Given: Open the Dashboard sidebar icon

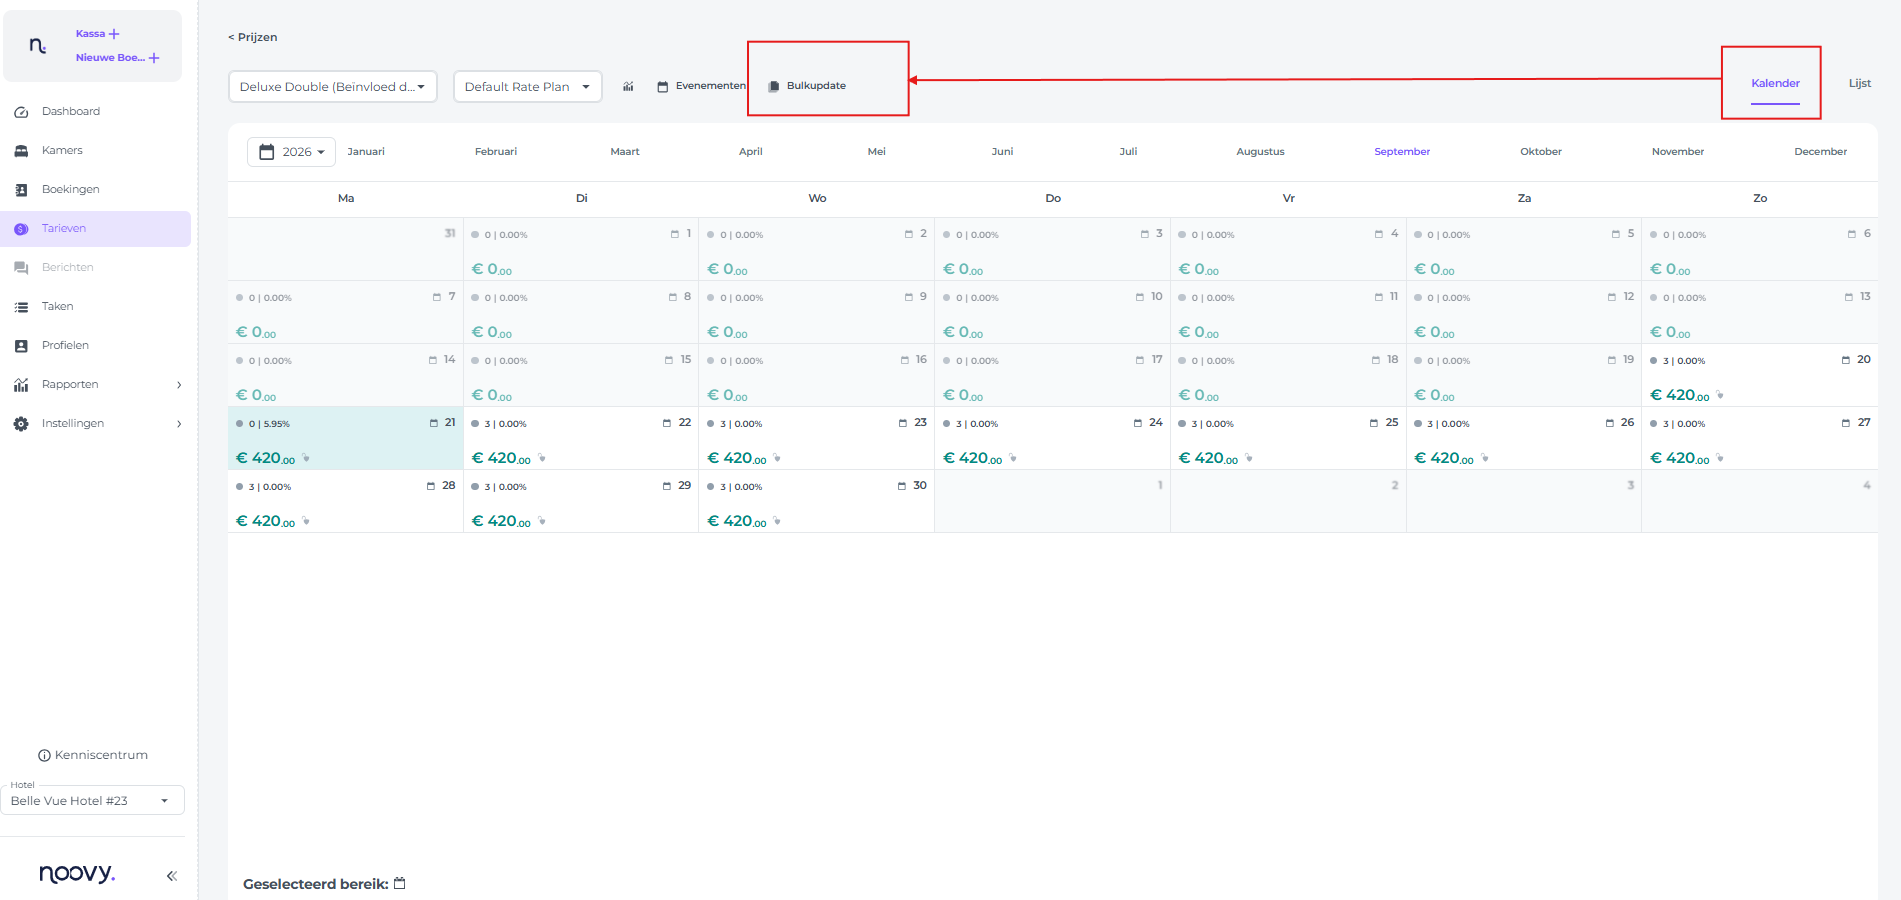Looking at the screenshot, I should pyautogui.click(x=21, y=112).
